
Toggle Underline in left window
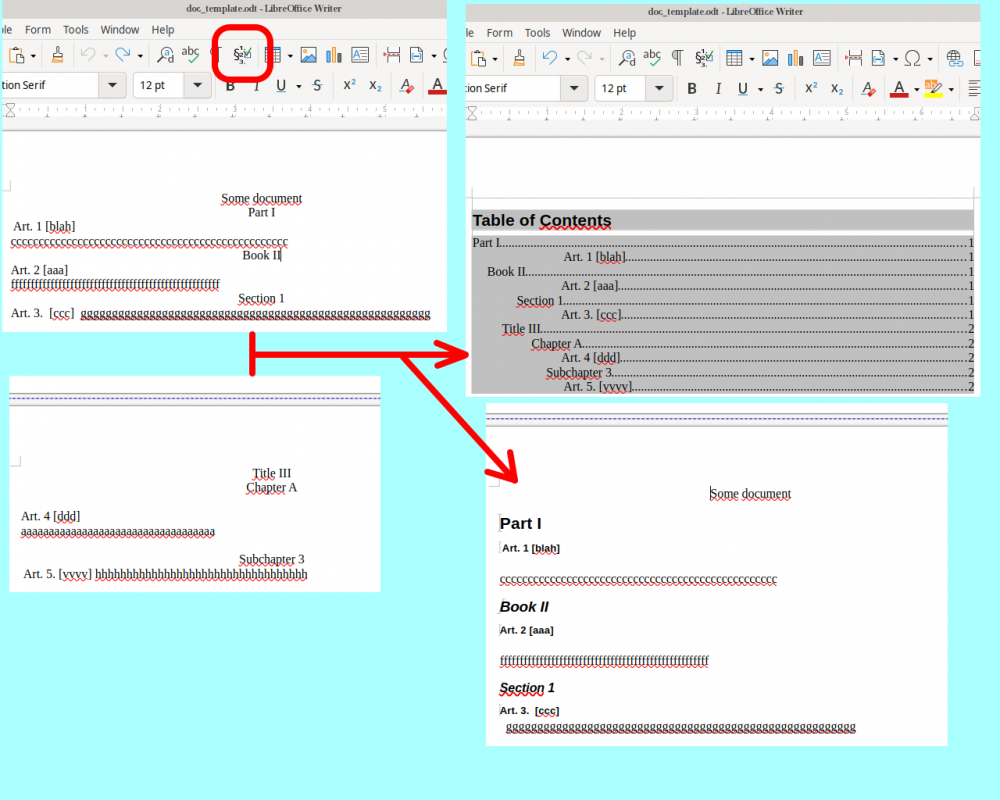(x=281, y=85)
